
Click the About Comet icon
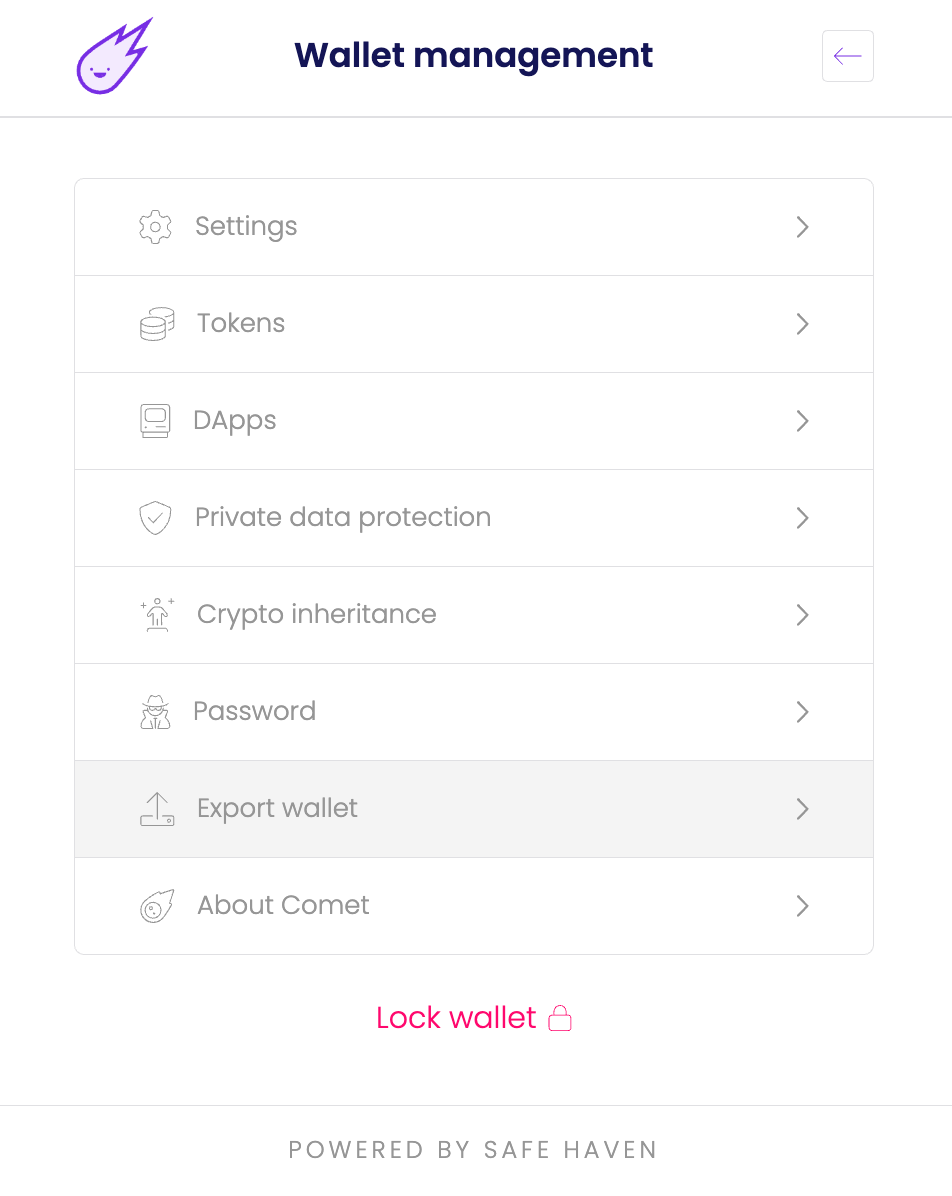coord(157,906)
